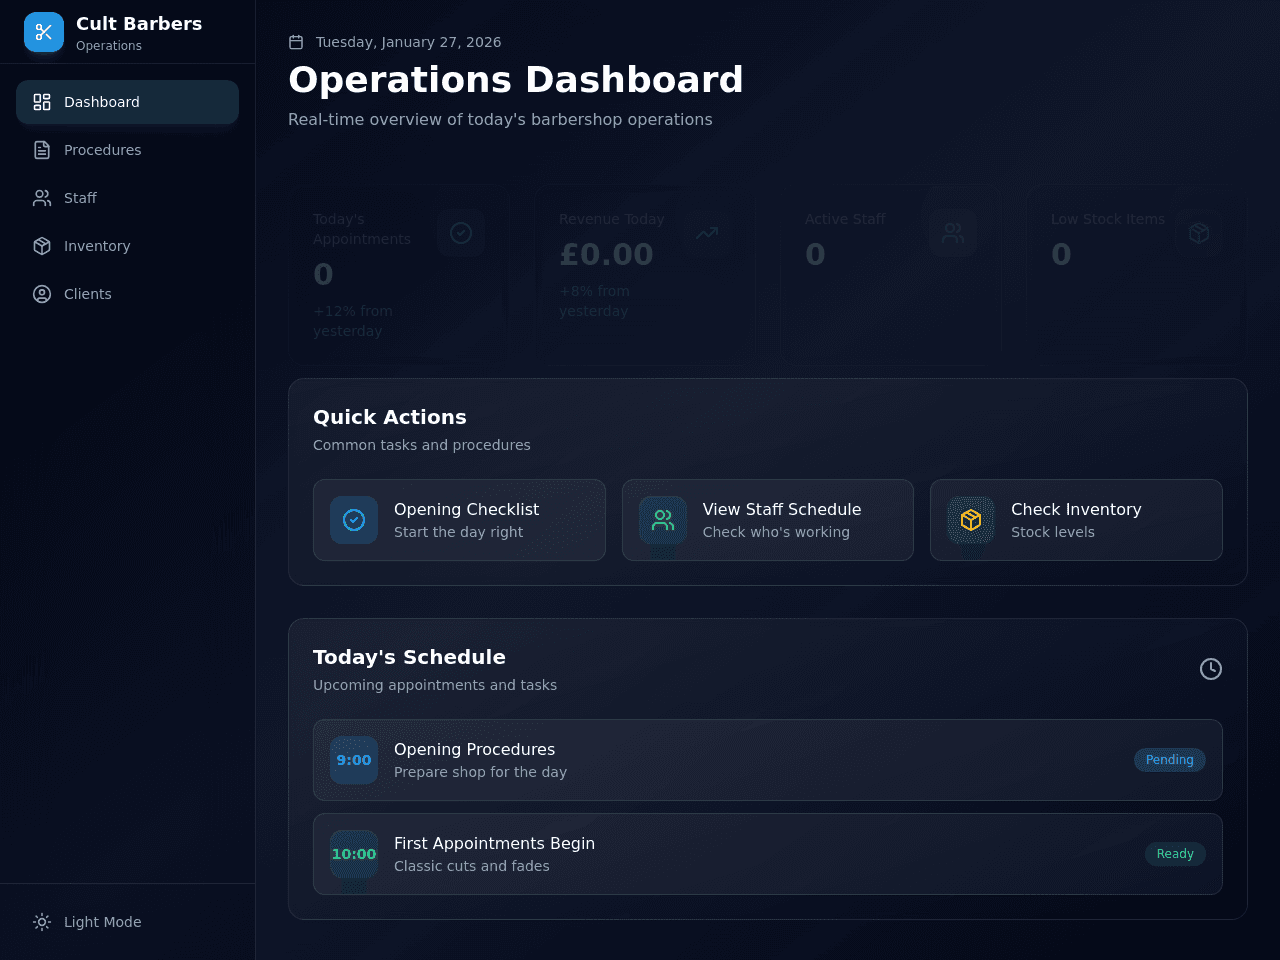Image resolution: width=1280 pixels, height=960 pixels.
Task: Open the Clients section
Action: (127, 294)
